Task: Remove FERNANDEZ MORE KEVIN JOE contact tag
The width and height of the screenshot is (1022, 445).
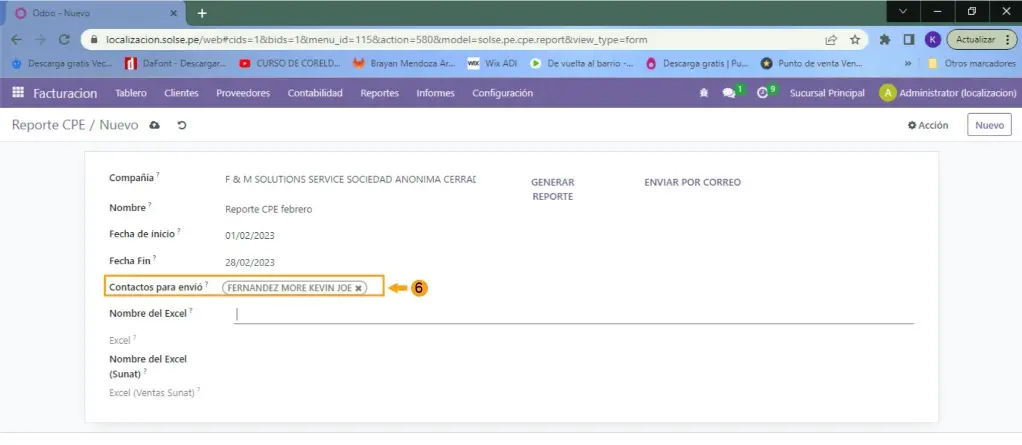Action: [359, 288]
